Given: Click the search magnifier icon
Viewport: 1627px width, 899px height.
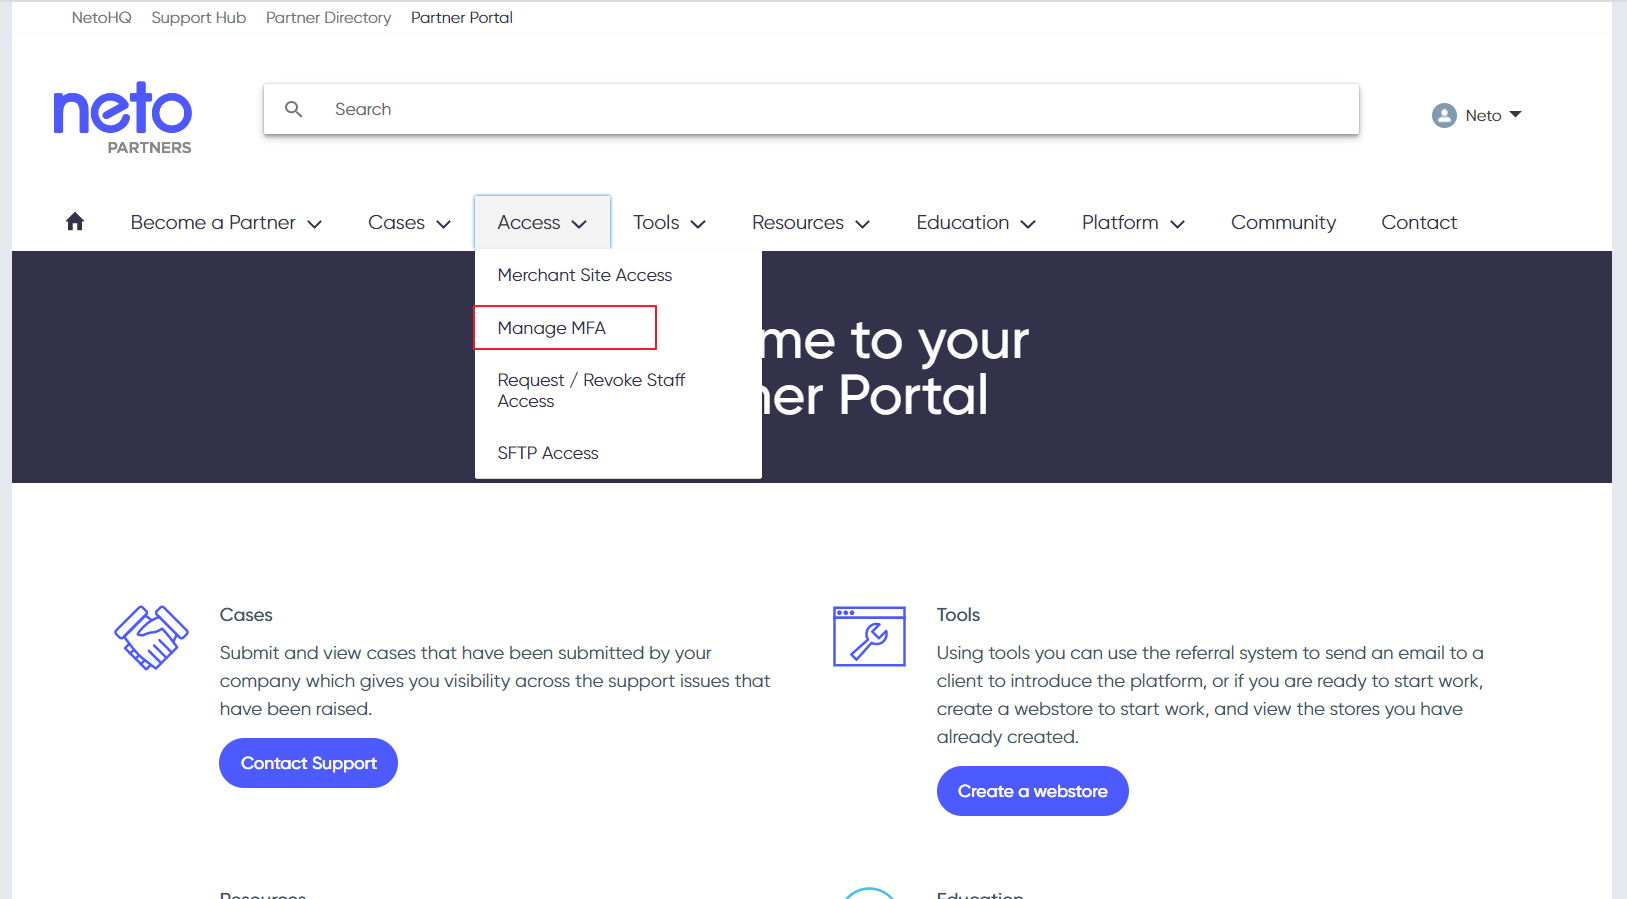Looking at the screenshot, I should click(294, 109).
